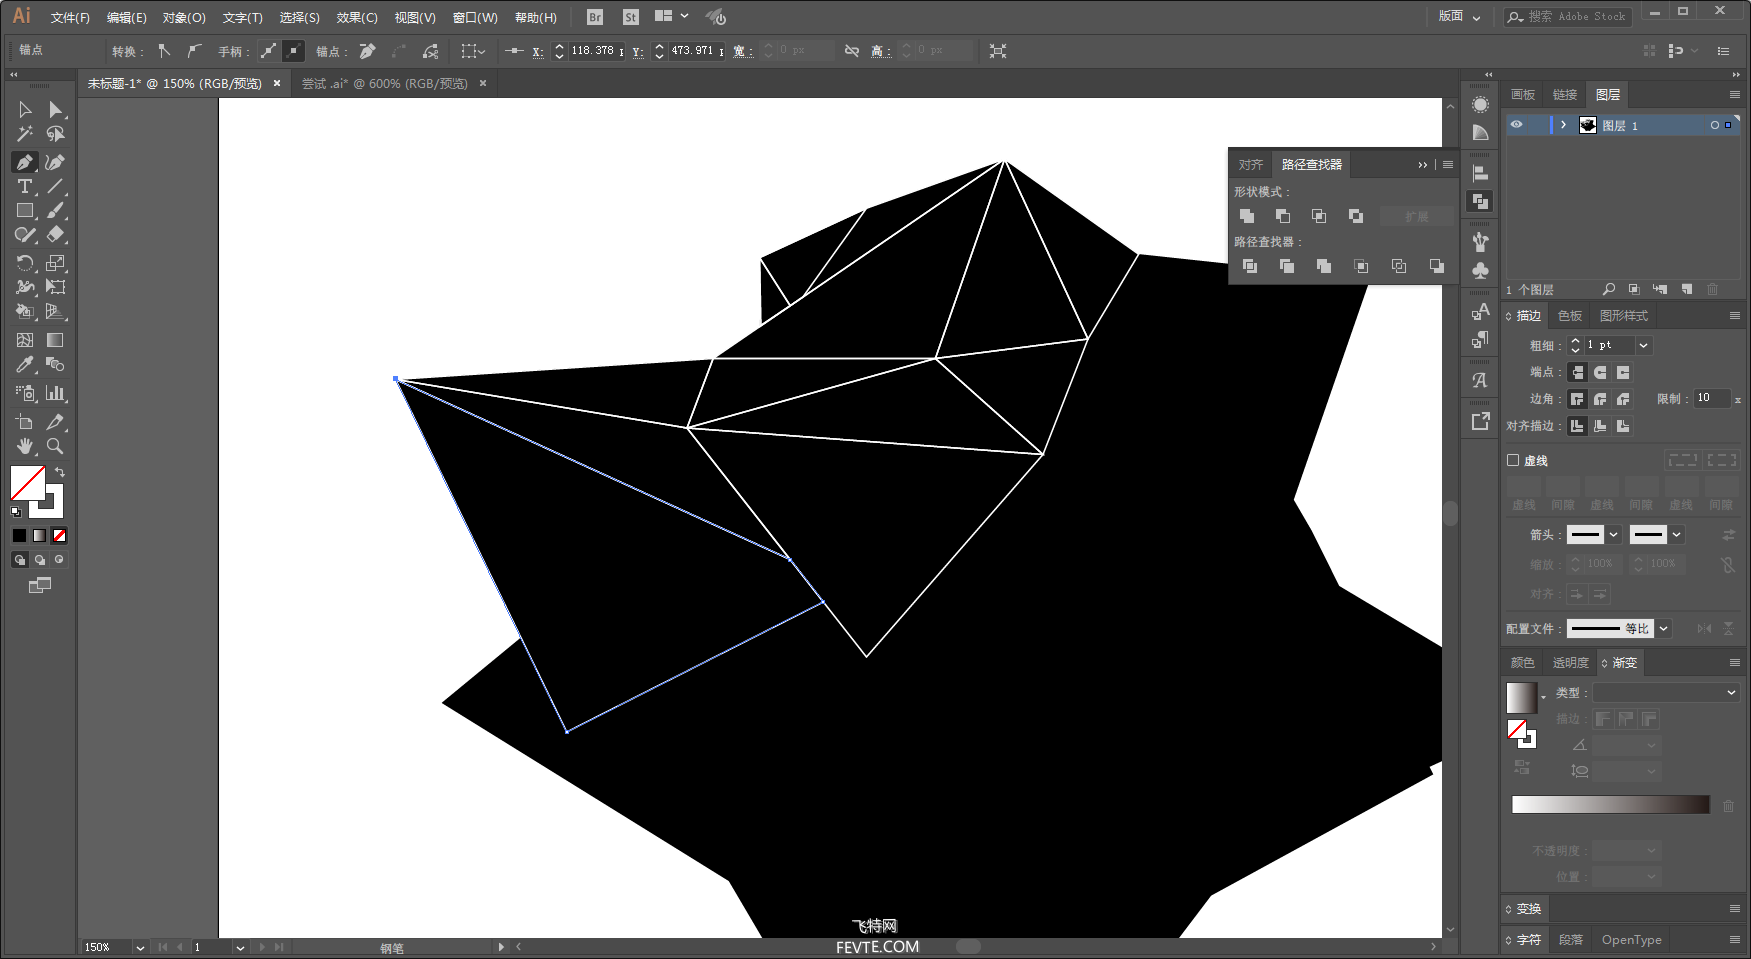Viewport: 1751px width, 959px height.
Task: Select the Rotate tool
Action: click(x=25, y=263)
